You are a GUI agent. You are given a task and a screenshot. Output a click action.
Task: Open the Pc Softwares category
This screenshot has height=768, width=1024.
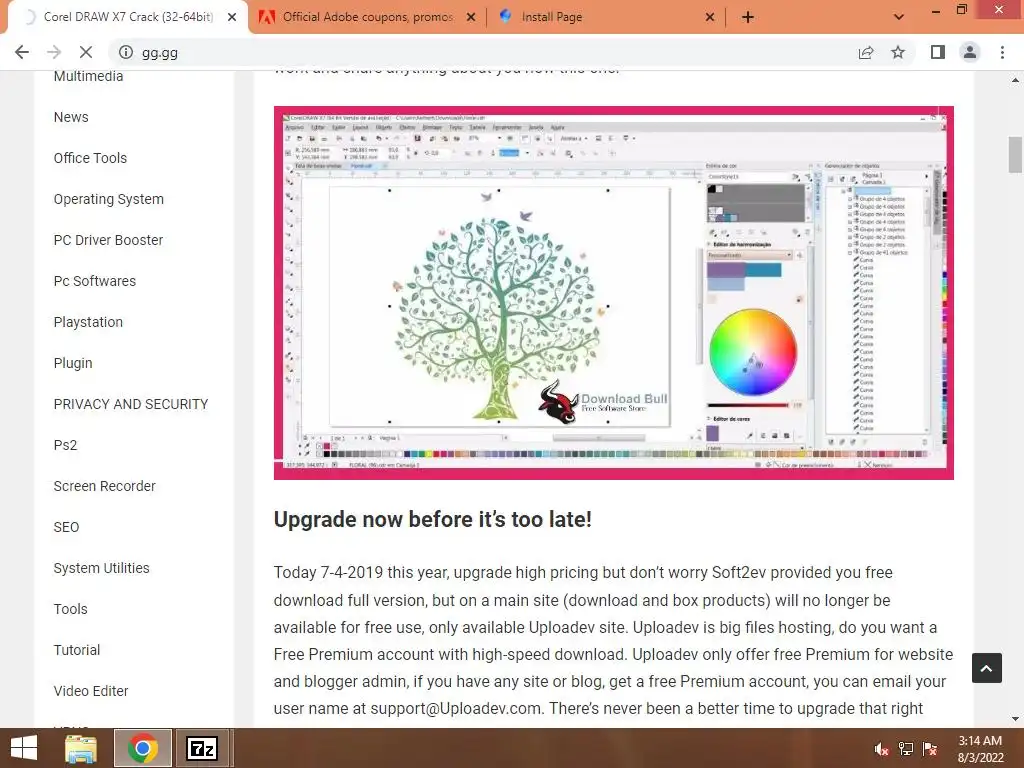point(95,281)
